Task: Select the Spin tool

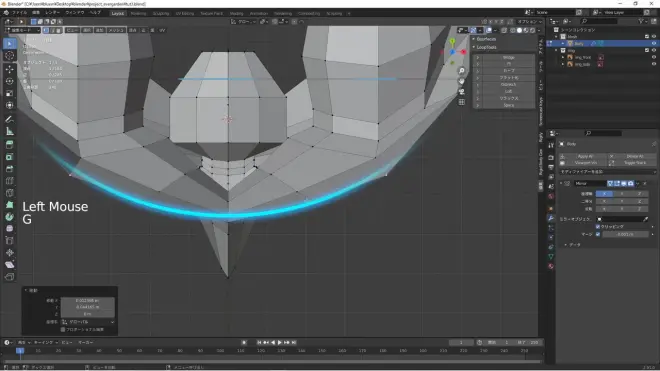Action: tap(10, 217)
